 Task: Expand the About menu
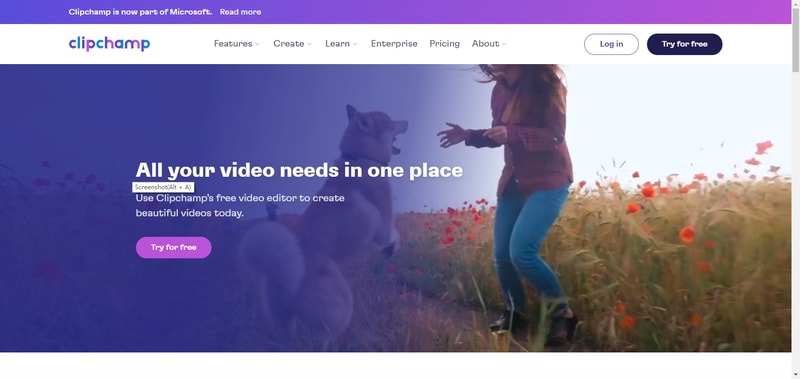pyautogui.click(x=489, y=44)
